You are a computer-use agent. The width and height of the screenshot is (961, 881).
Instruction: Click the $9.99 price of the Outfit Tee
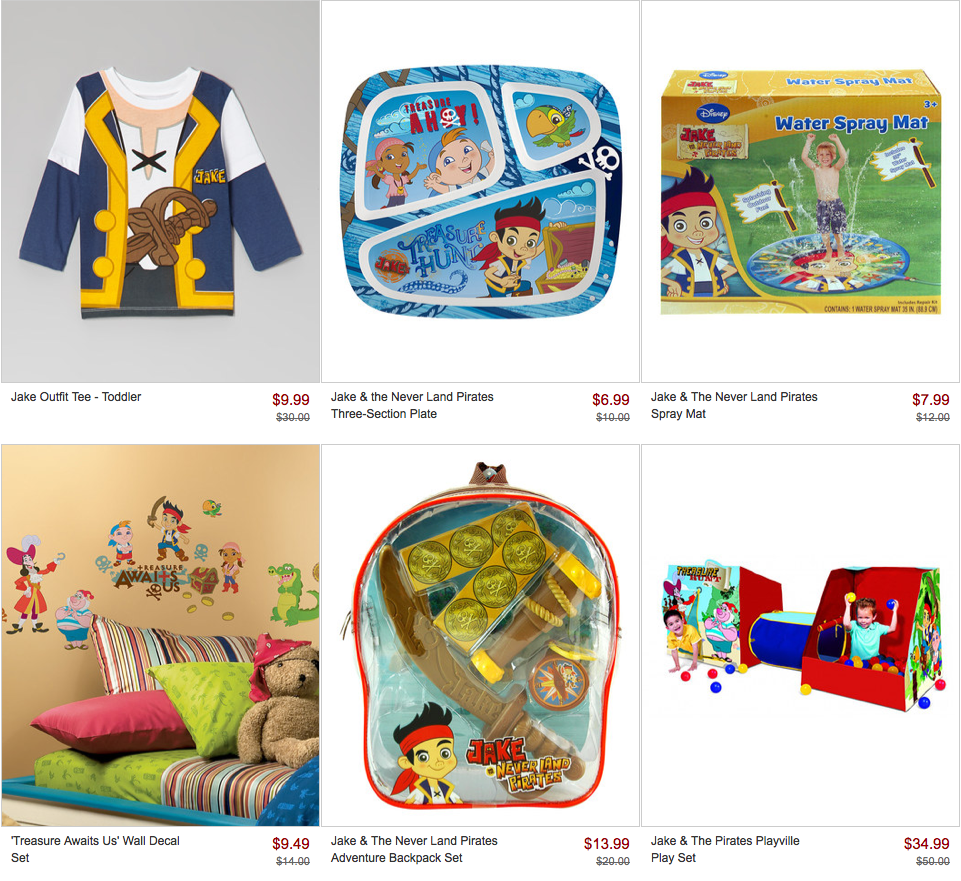click(x=291, y=400)
